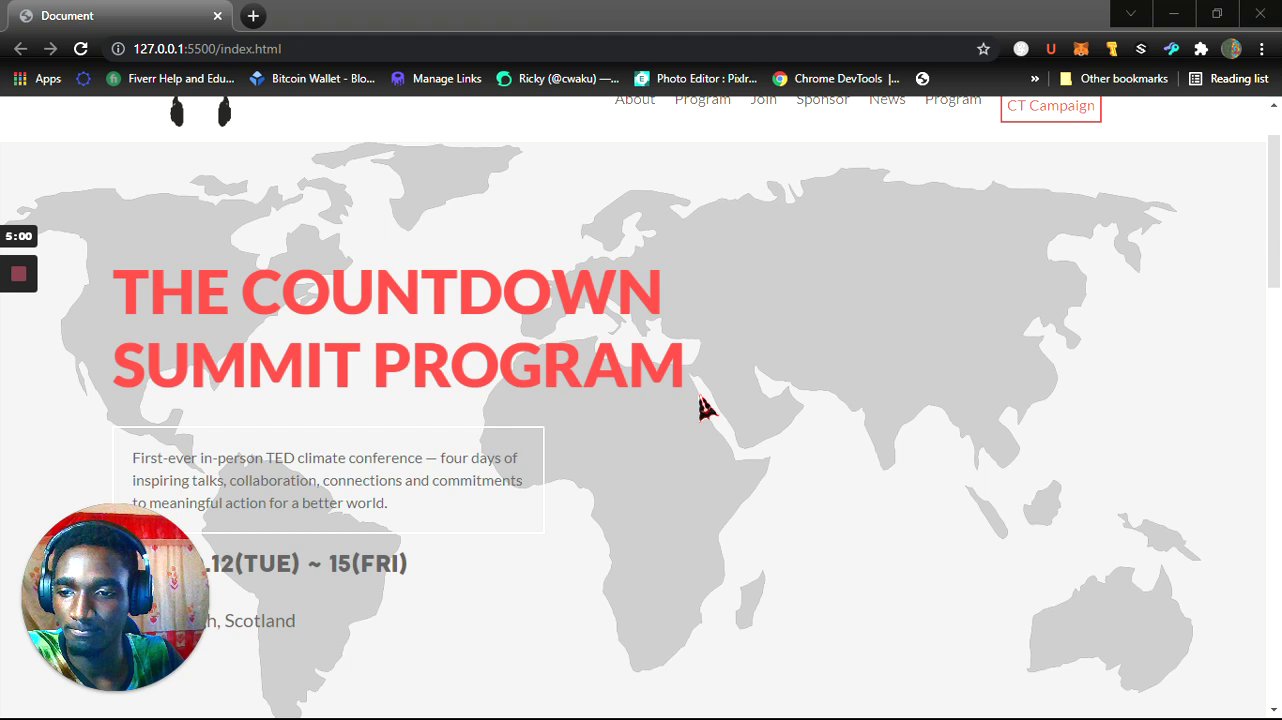This screenshot has height=720, width=1282.
Task: Open Ricky (@cwaku) bookmark
Action: 558,79
